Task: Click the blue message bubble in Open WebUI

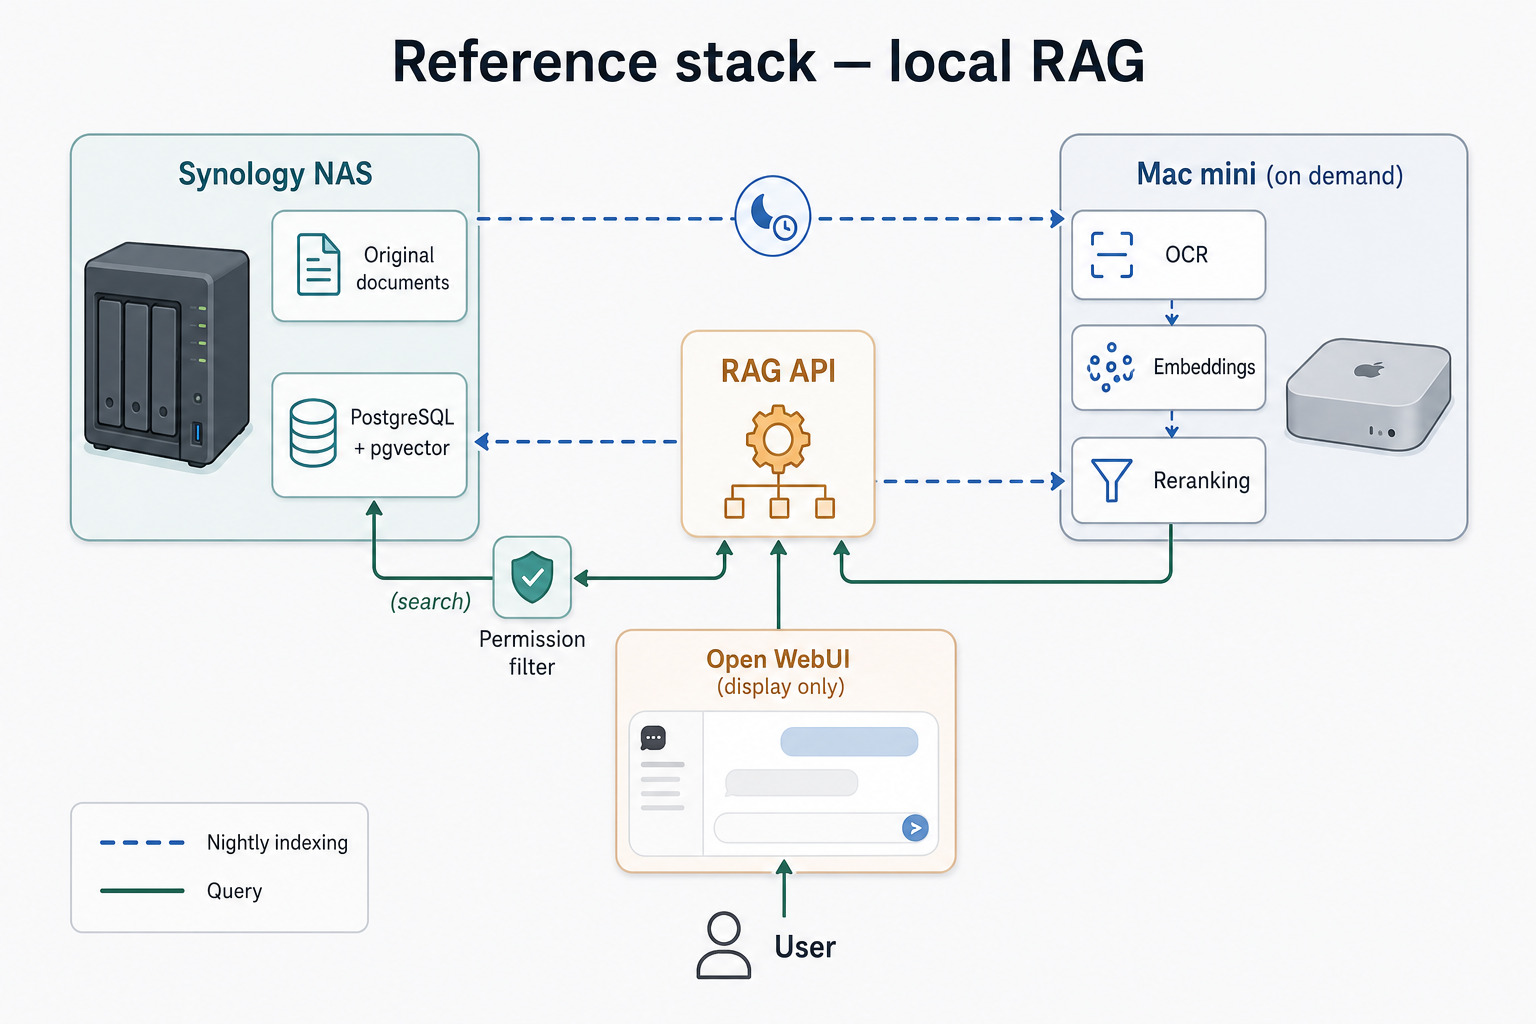Action: (x=849, y=742)
